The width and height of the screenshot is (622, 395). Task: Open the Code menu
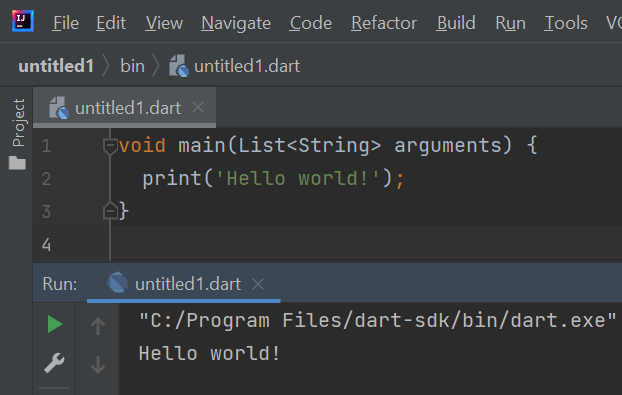(311, 23)
